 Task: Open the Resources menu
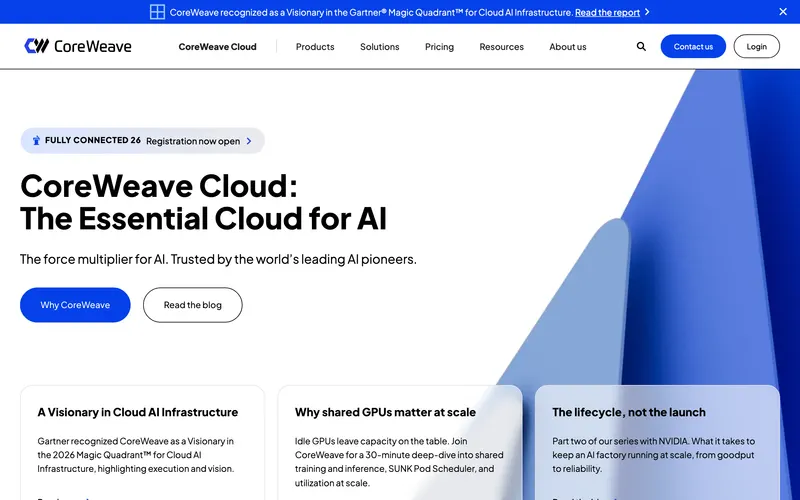[x=502, y=46]
